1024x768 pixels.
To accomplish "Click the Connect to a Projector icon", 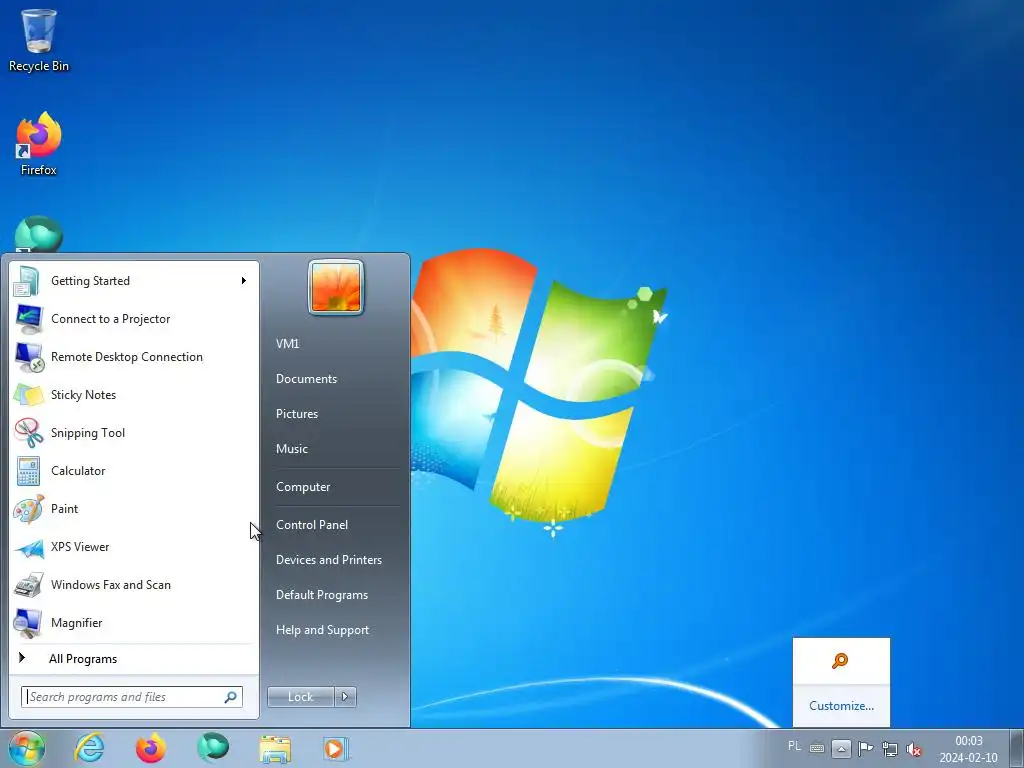I will (28, 319).
